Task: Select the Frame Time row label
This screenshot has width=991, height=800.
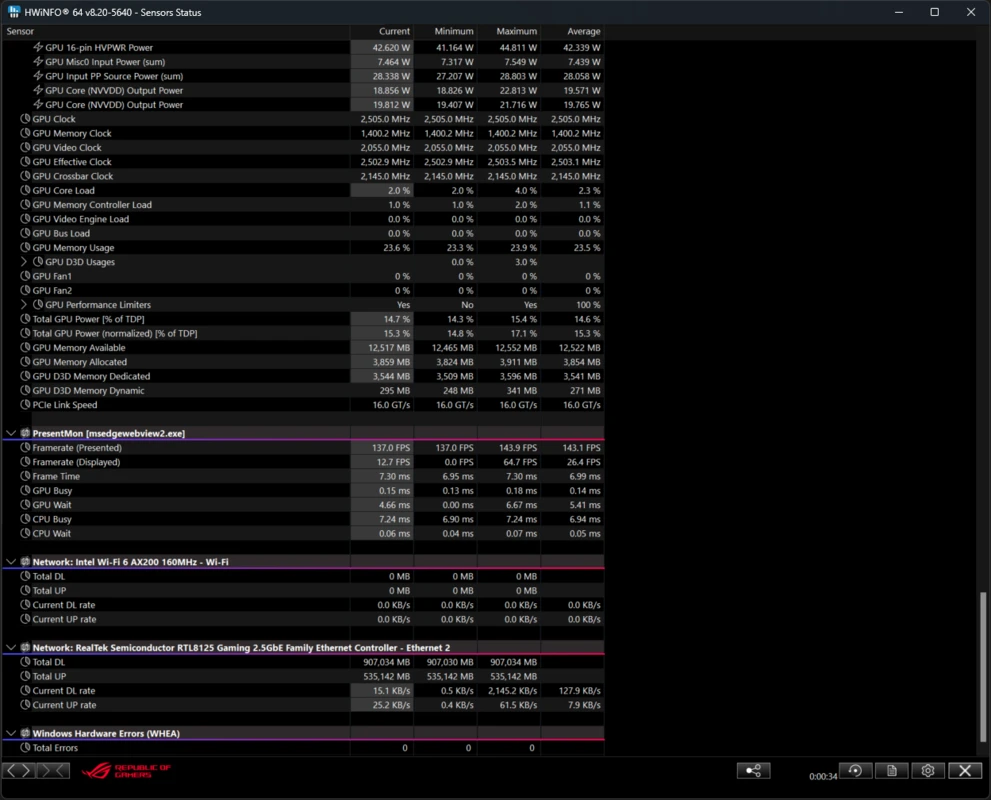Action: [x=56, y=476]
